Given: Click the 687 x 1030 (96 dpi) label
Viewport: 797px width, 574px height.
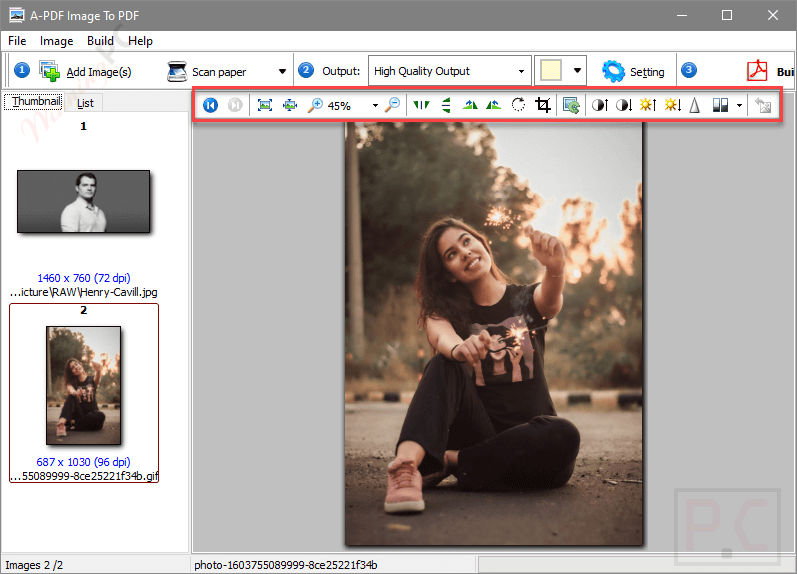Looking at the screenshot, I should [83, 462].
